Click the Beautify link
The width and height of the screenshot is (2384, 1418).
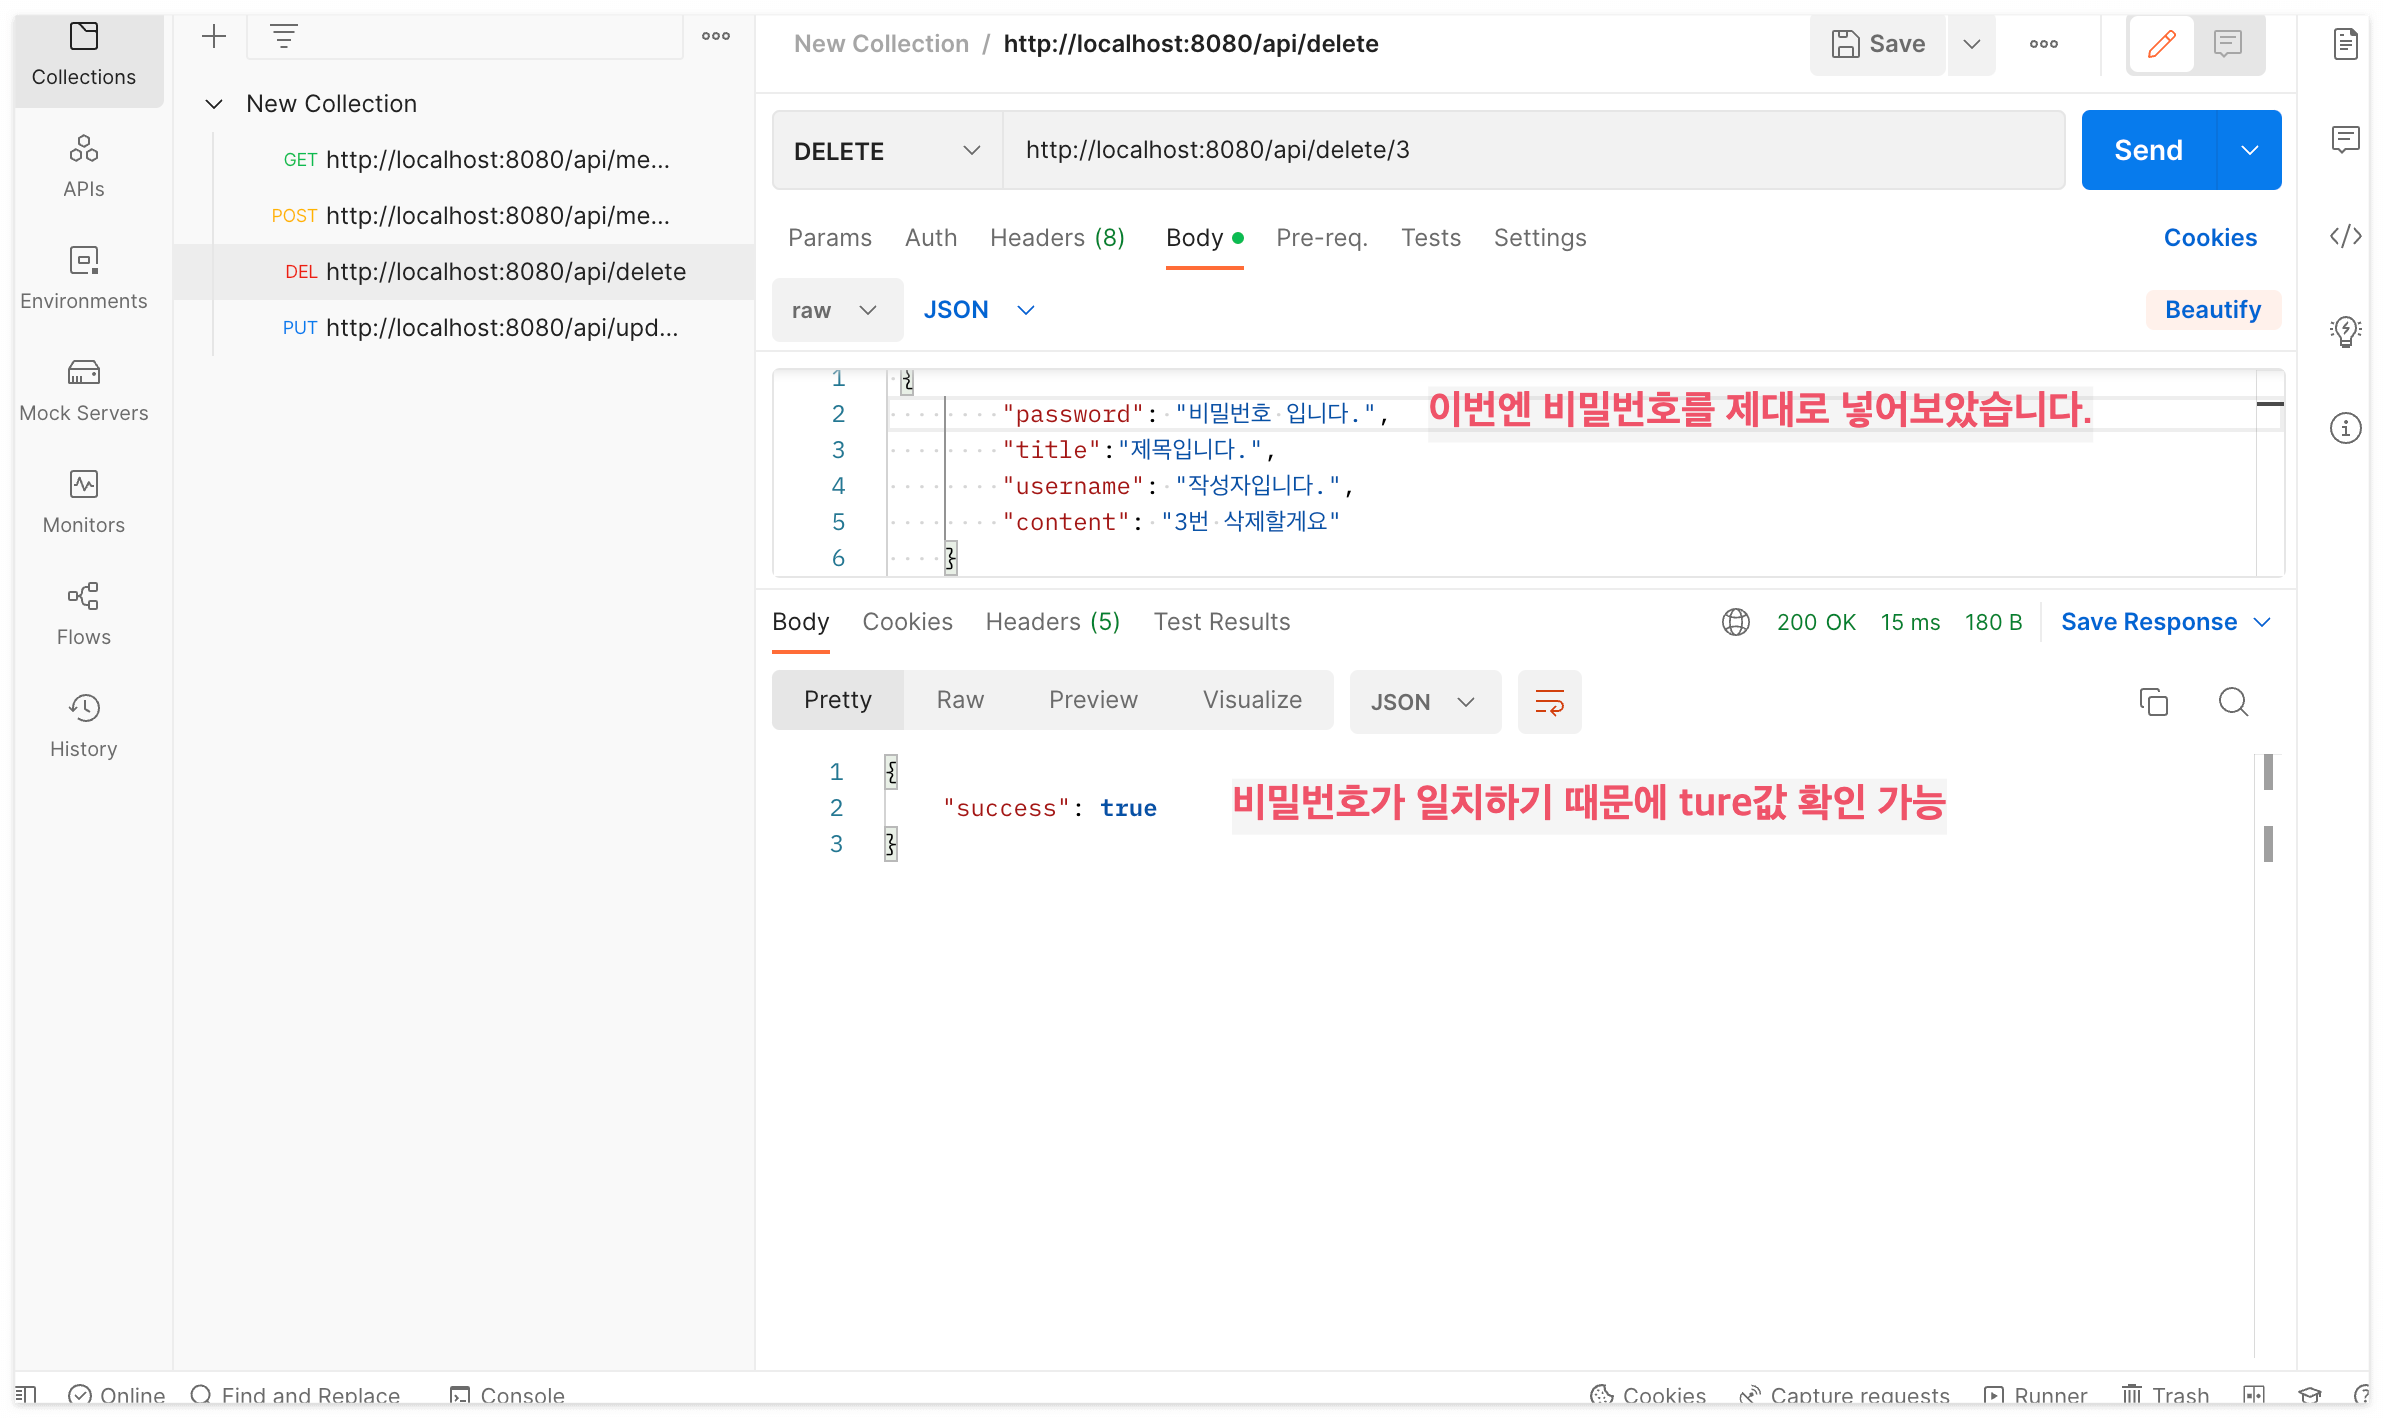[2212, 310]
